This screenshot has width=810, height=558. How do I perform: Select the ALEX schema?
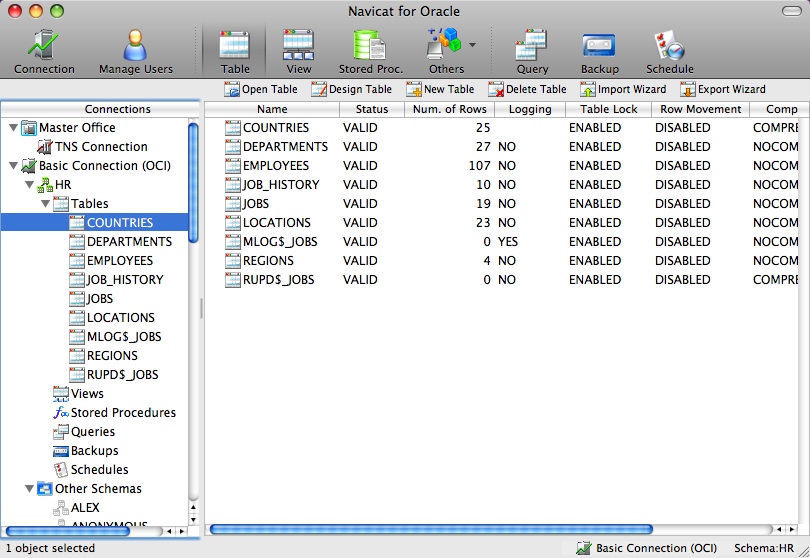click(76, 508)
